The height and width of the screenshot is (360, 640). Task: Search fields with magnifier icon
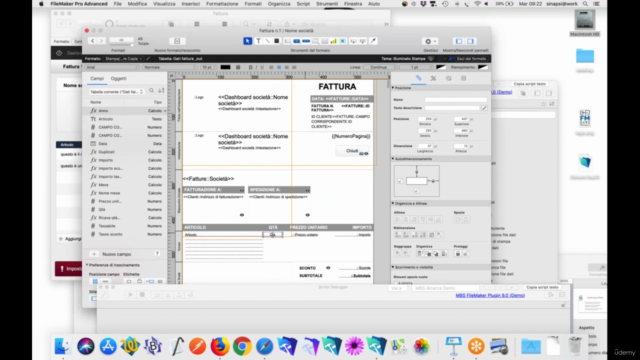[151, 91]
